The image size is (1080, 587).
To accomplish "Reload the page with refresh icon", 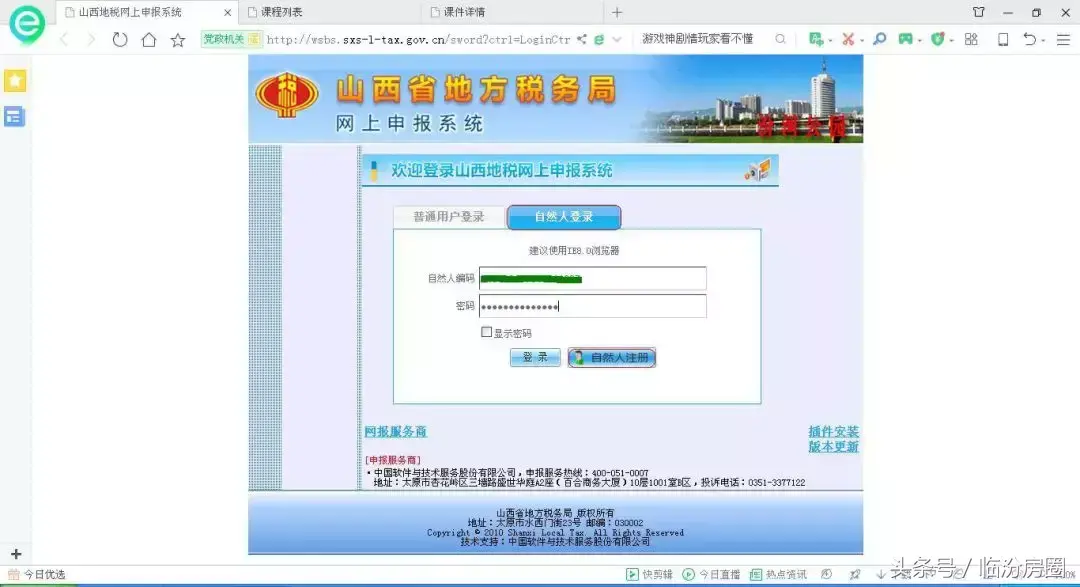I will point(120,39).
